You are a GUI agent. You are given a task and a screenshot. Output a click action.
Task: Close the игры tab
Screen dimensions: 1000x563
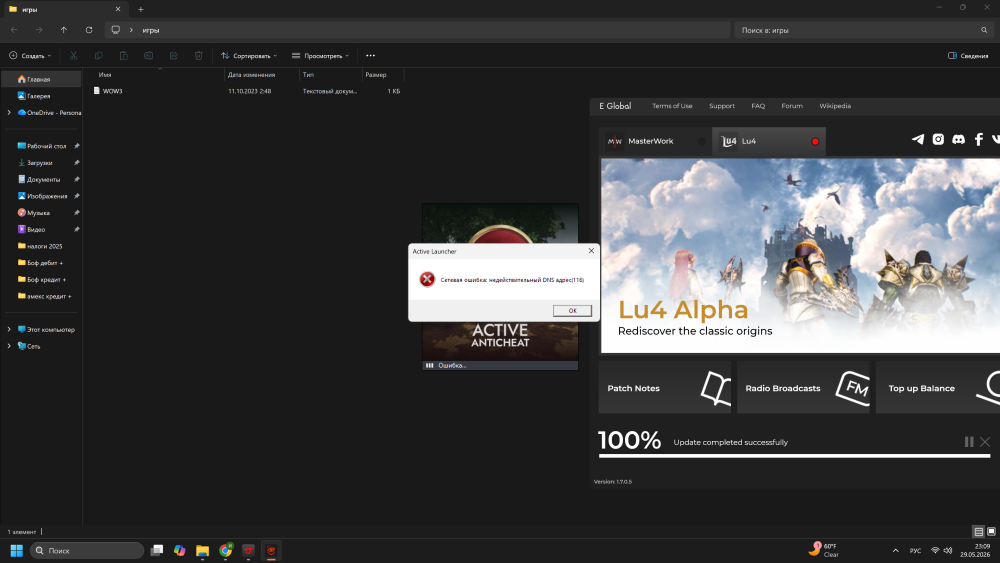point(118,10)
